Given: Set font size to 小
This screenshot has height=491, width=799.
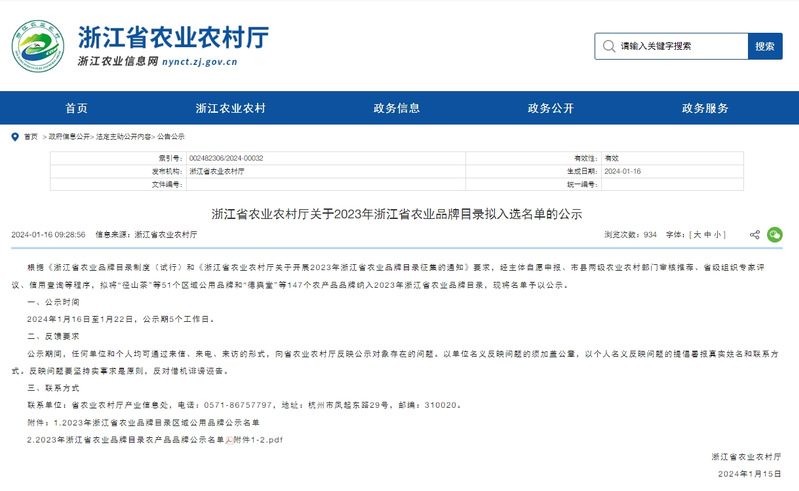Looking at the screenshot, I should [717, 235].
